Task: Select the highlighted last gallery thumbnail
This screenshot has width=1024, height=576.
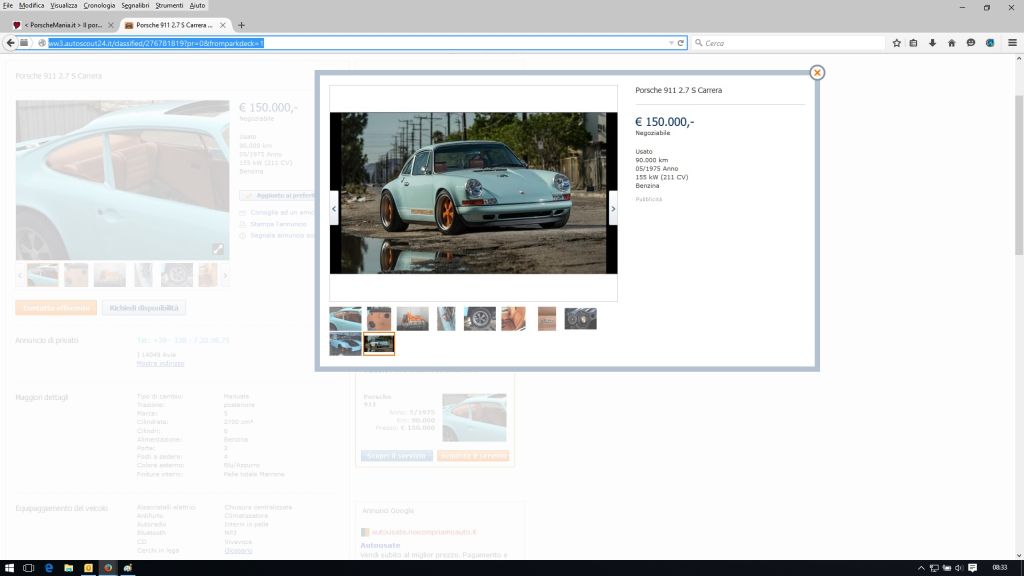Action: point(379,344)
